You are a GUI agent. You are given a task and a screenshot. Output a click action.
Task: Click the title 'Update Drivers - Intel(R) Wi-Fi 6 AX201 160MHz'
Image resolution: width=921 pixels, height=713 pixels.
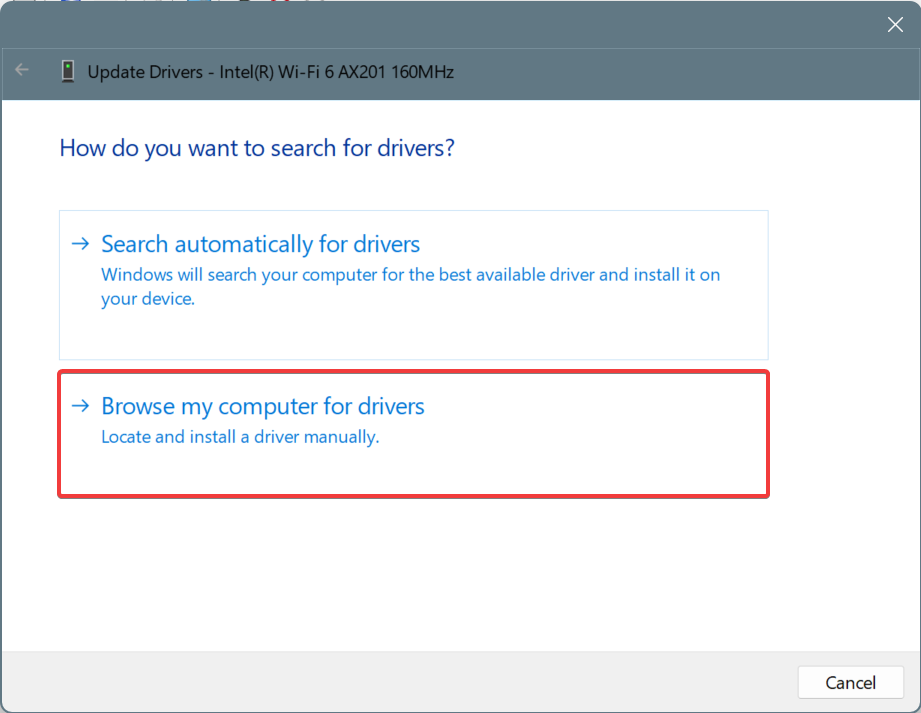tap(271, 72)
